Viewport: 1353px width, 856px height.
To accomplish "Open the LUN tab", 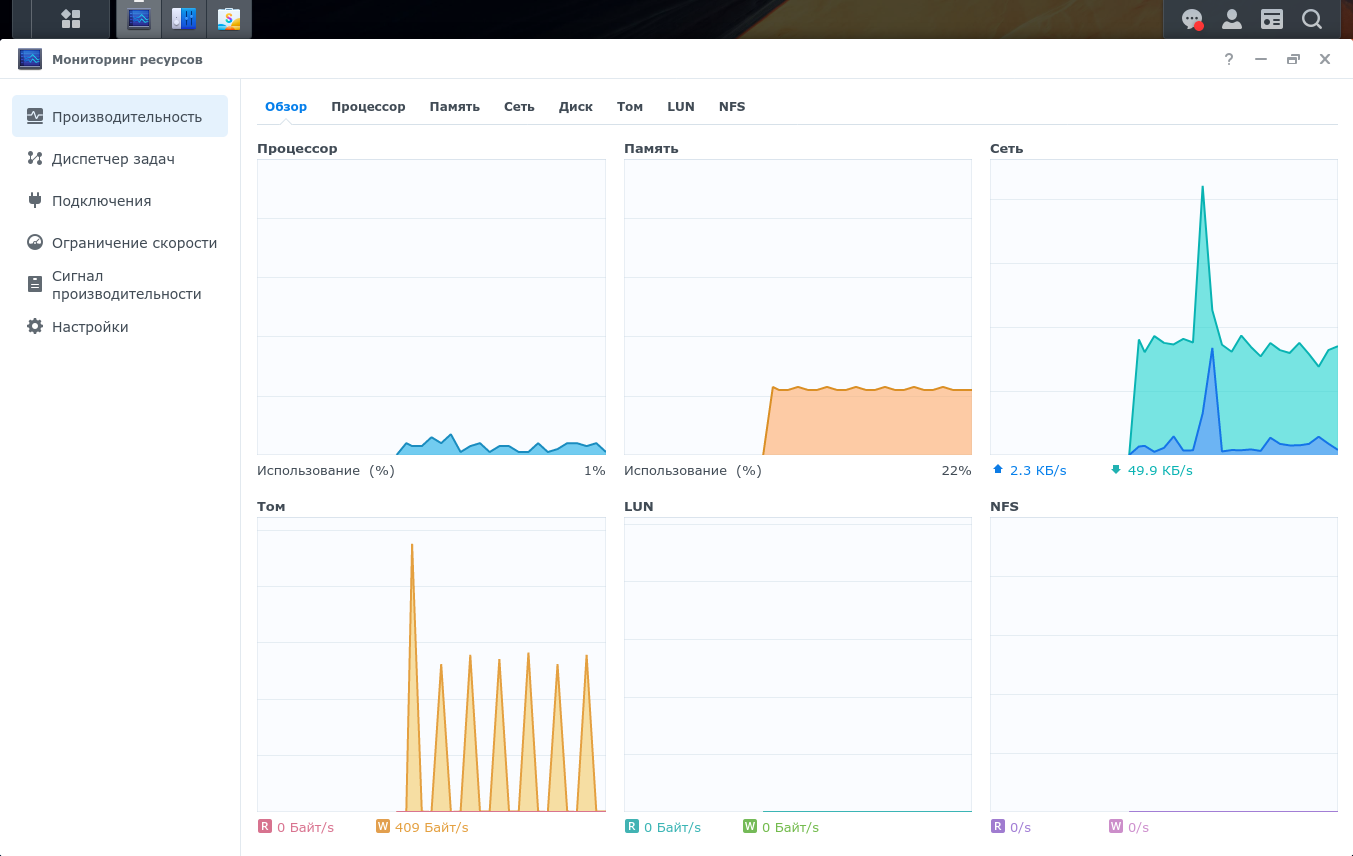I will point(681,107).
